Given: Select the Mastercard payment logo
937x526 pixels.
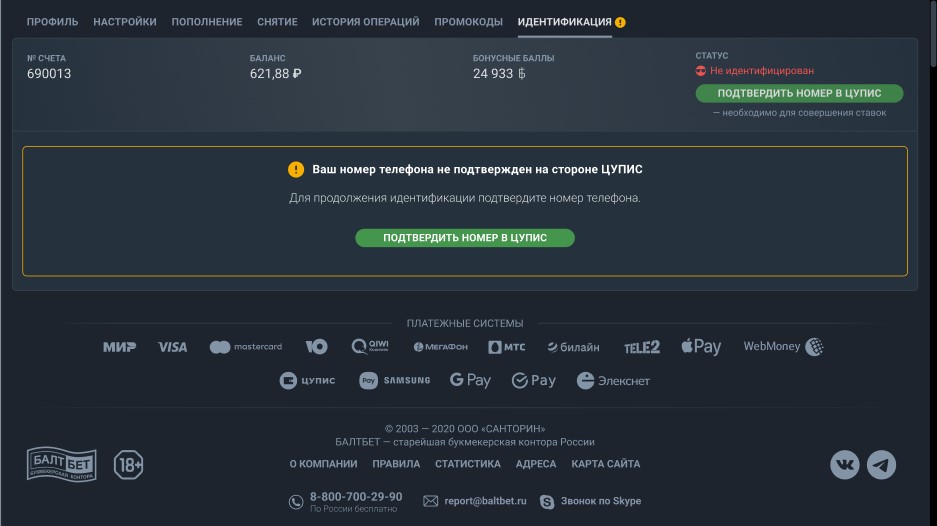Looking at the screenshot, I should coord(246,347).
